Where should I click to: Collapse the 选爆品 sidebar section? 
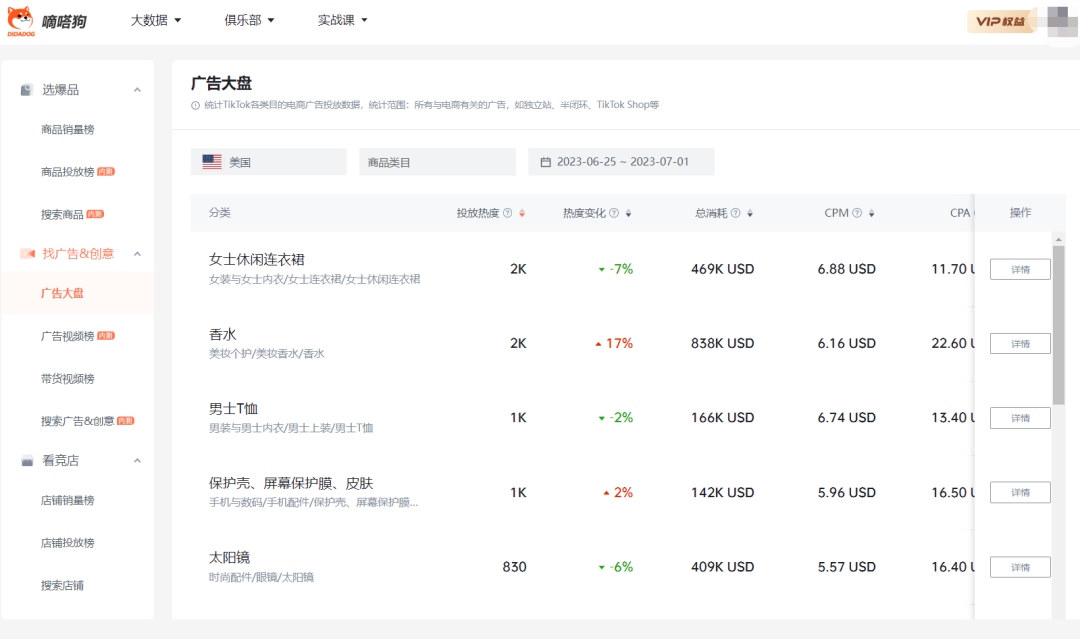(x=137, y=90)
